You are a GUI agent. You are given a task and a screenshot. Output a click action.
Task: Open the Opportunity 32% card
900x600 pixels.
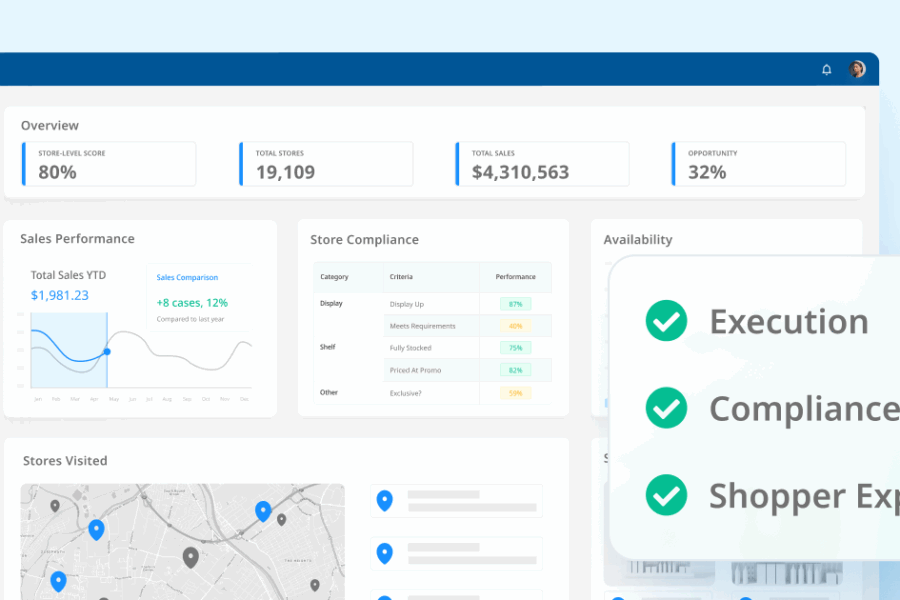click(x=759, y=164)
